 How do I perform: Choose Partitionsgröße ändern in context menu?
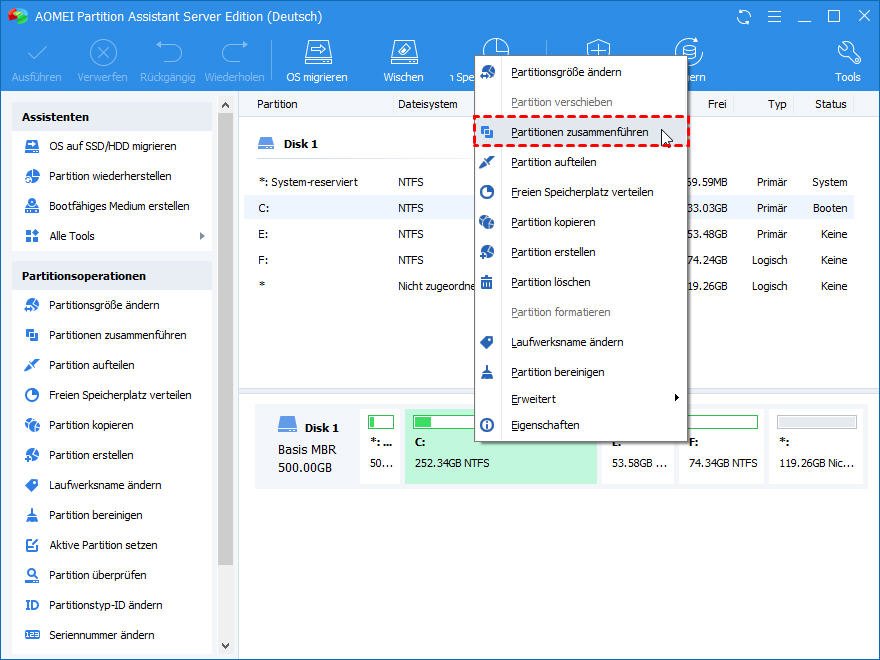tap(581, 72)
